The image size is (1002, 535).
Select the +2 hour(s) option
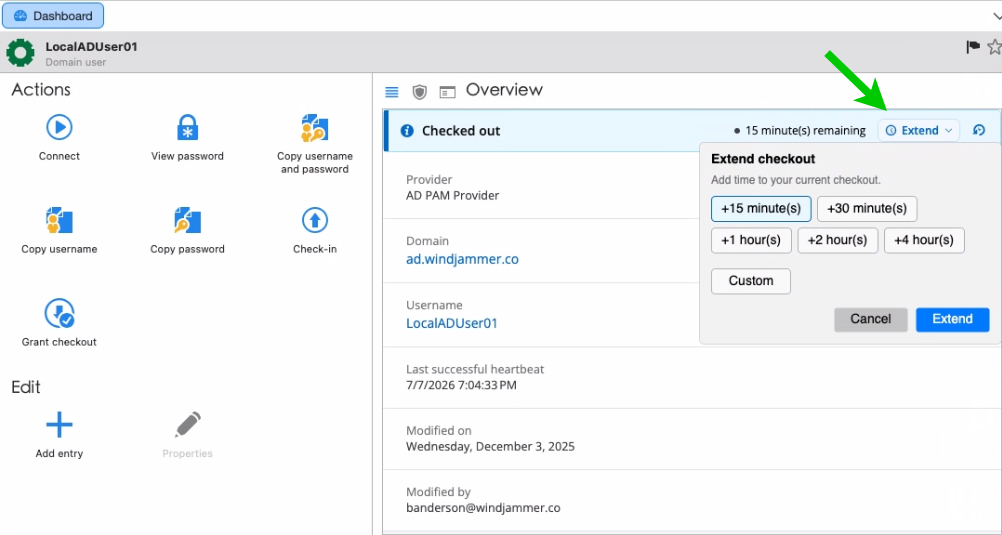(x=837, y=240)
